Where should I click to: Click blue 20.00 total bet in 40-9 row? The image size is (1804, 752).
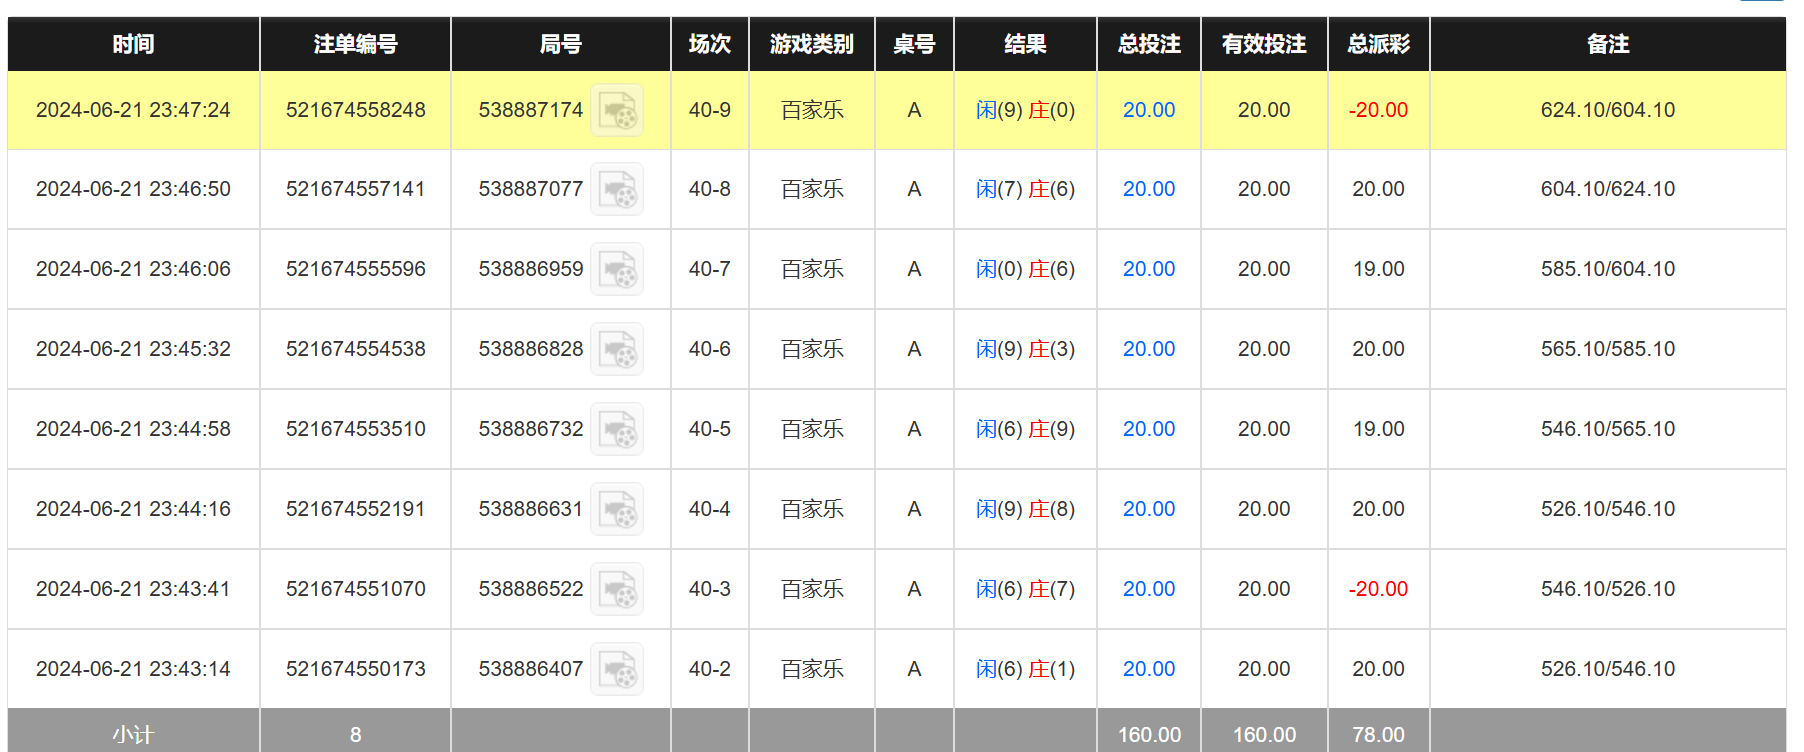click(x=1148, y=110)
